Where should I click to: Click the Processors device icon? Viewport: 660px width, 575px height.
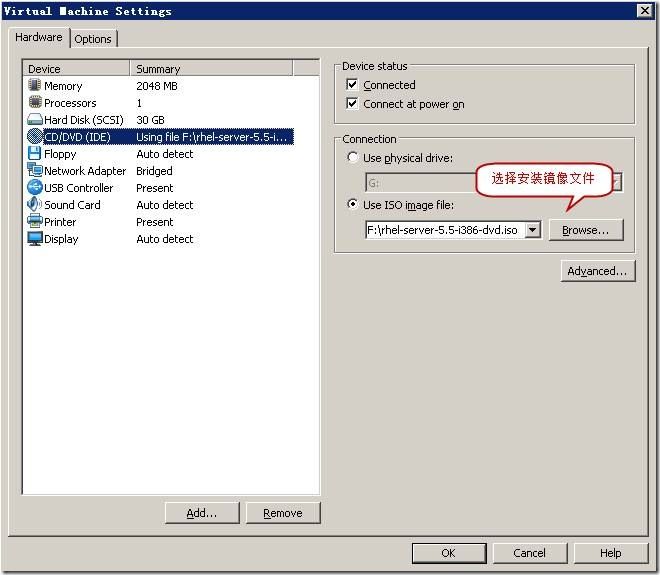point(35,102)
